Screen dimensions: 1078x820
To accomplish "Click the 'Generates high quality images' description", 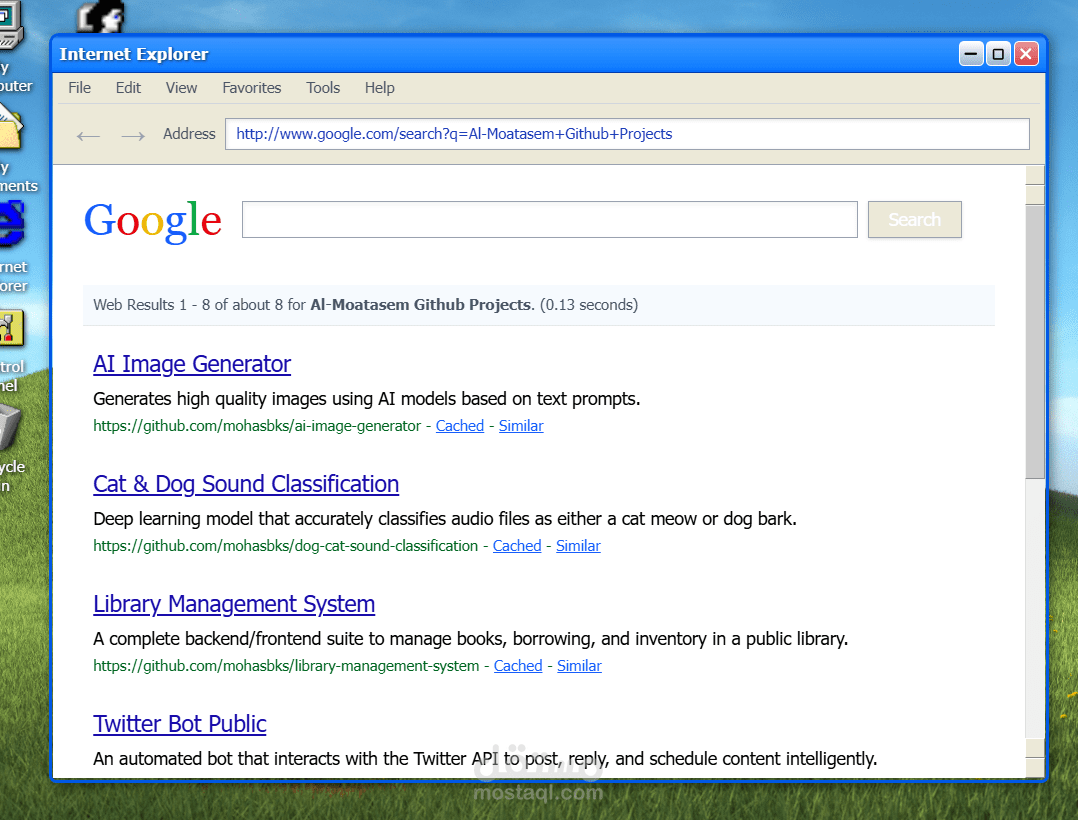I will (x=366, y=399).
